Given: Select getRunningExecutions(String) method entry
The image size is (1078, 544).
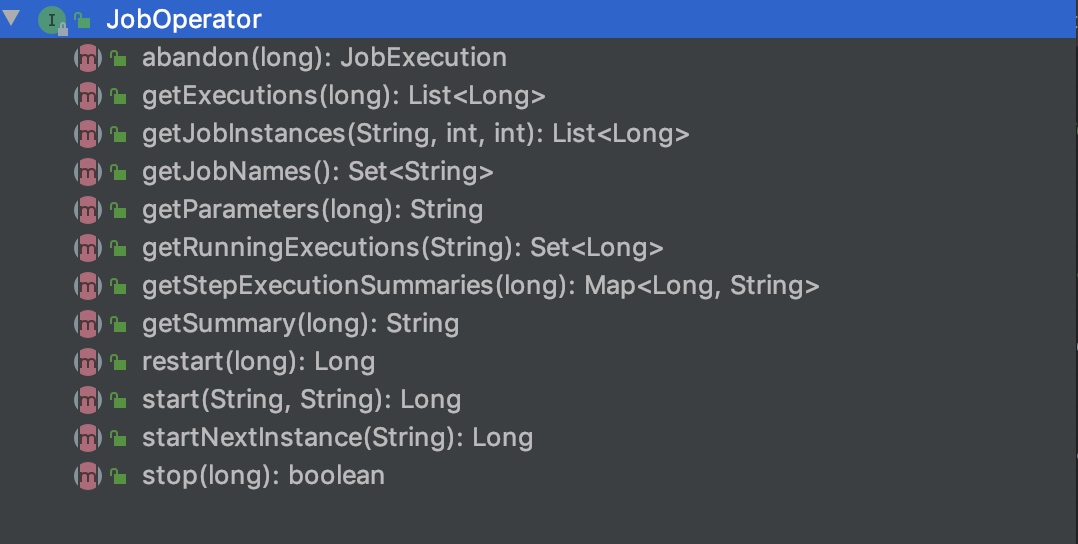Looking at the screenshot, I should [402, 248].
